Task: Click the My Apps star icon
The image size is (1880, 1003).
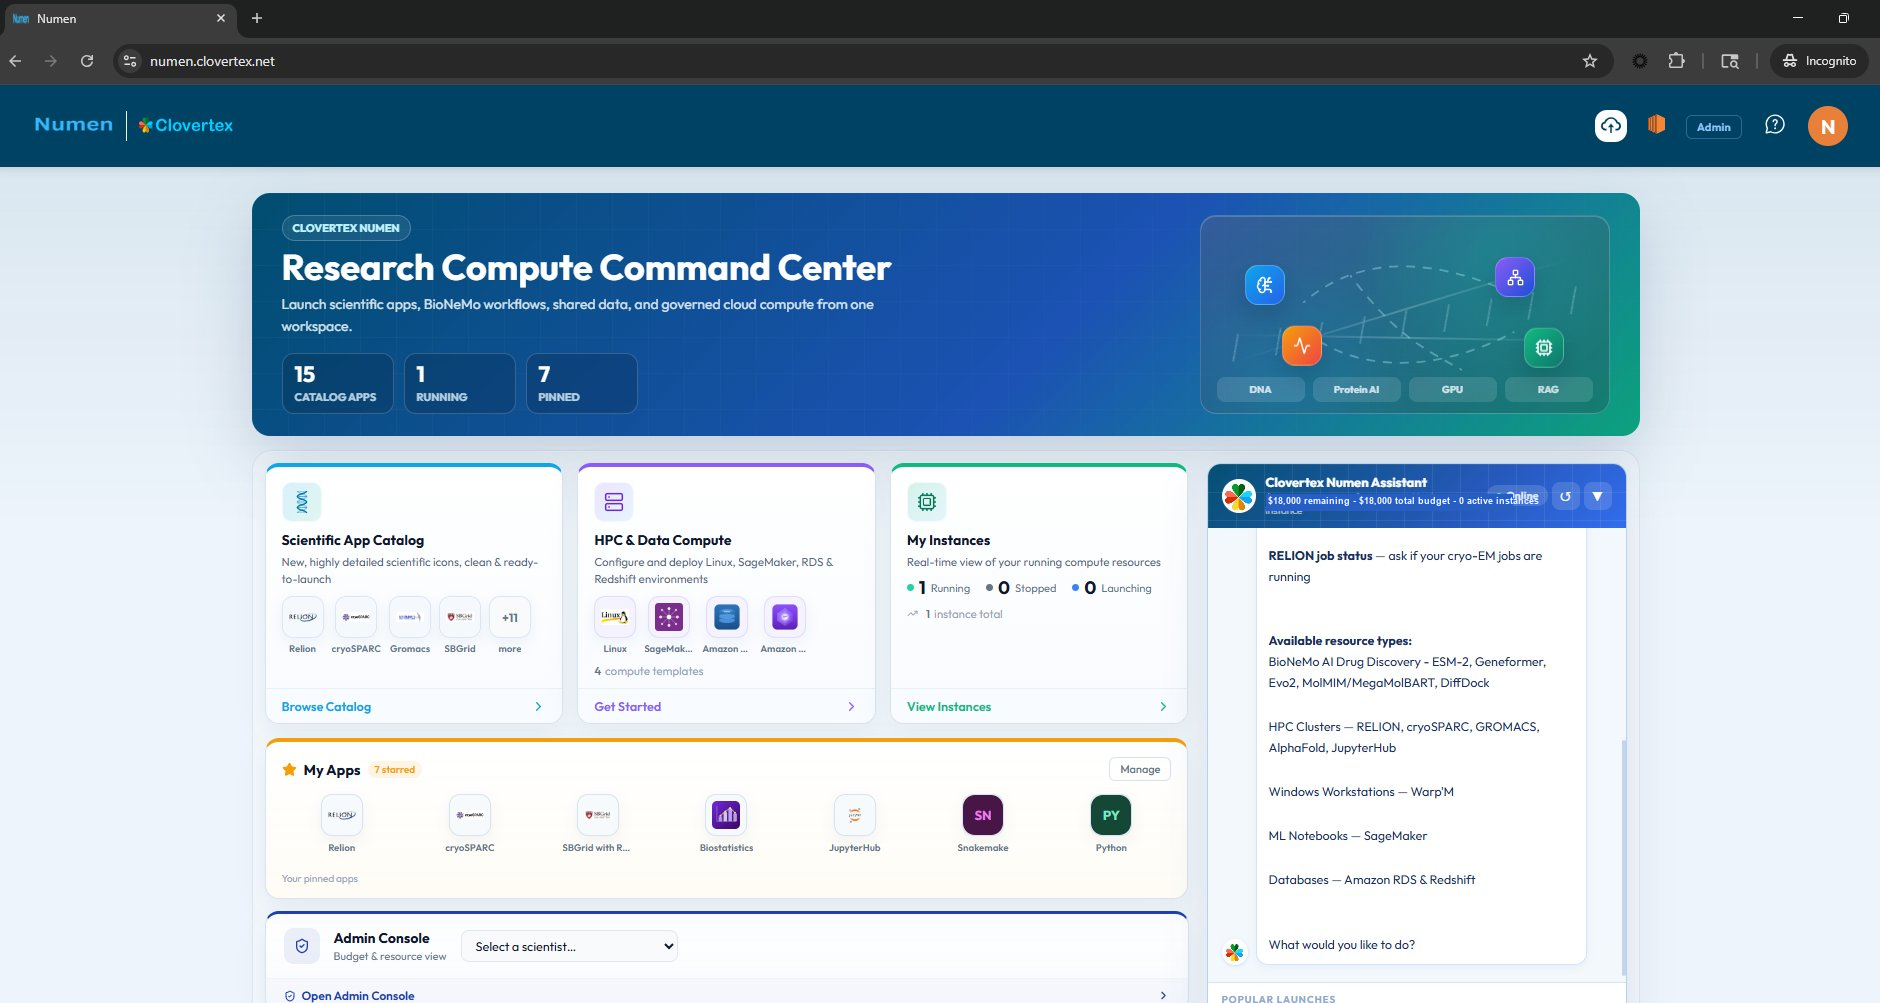Action: pos(289,770)
